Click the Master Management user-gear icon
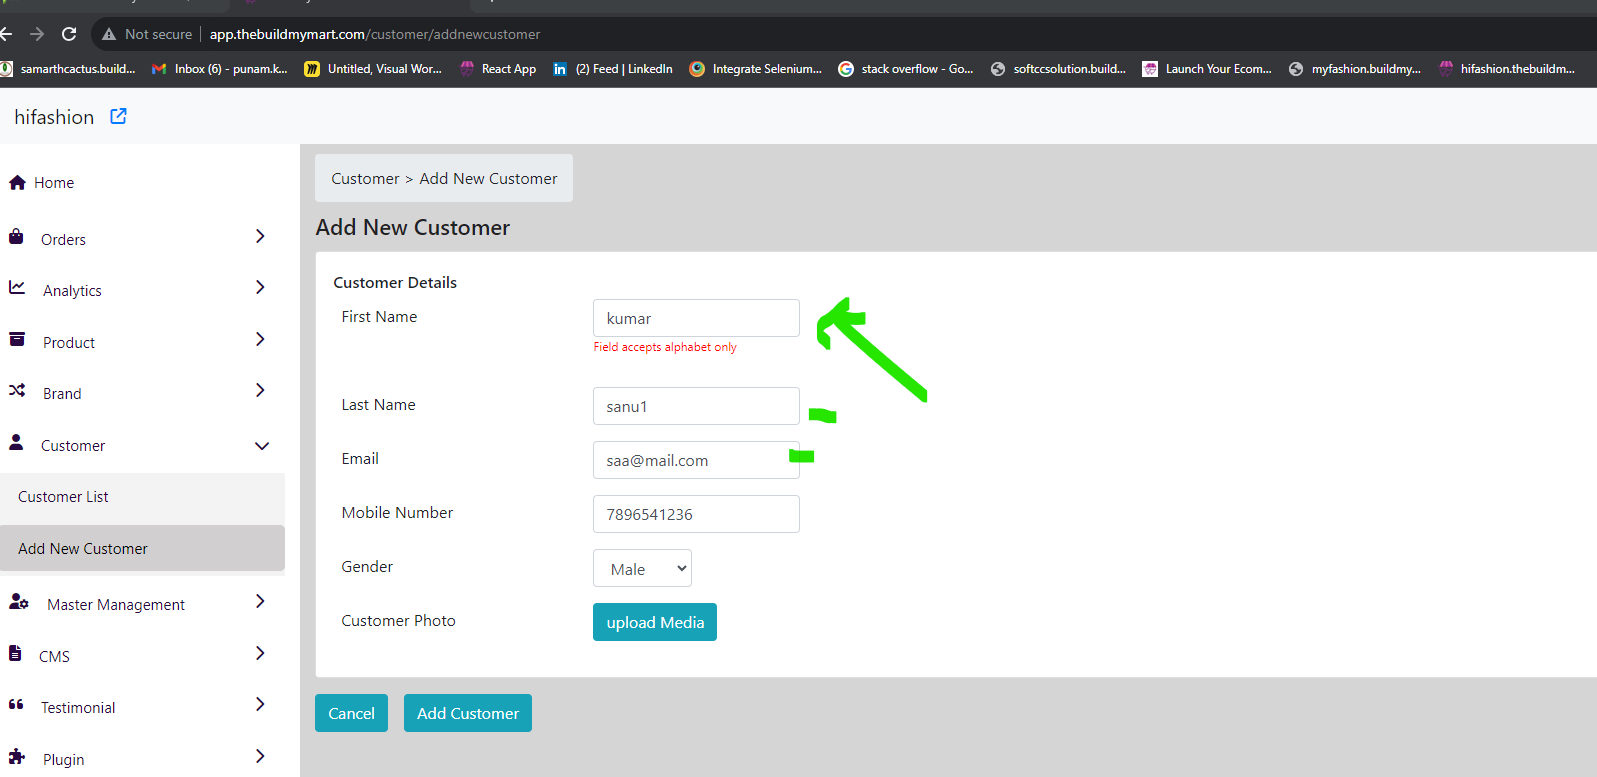 tap(19, 601)
